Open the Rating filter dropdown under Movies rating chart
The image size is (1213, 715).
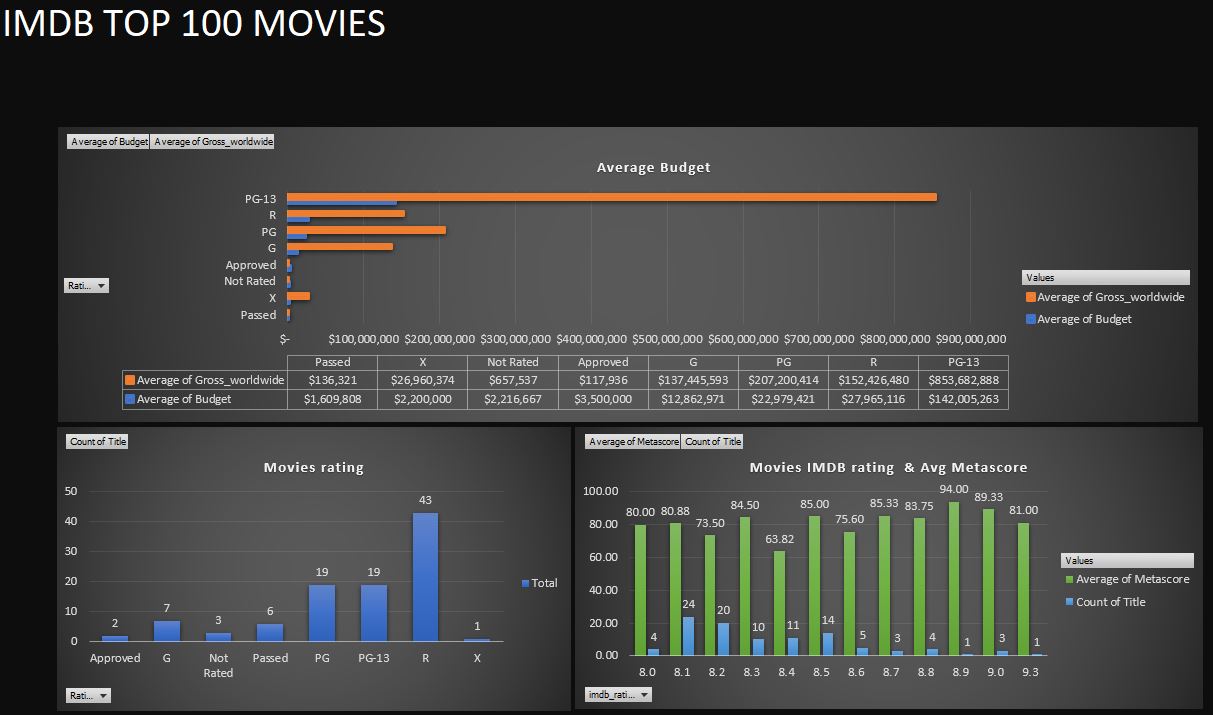[89, 695]
